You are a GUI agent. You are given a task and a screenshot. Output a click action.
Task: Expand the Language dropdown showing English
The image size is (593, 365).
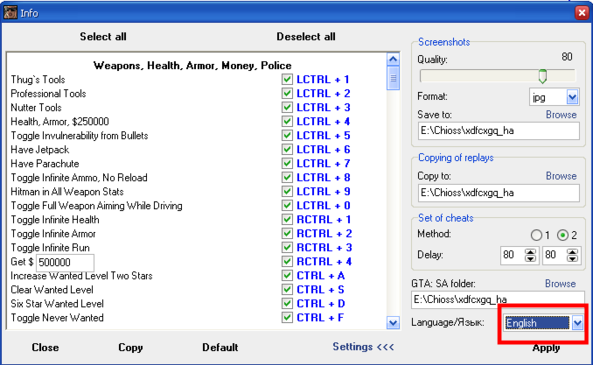click(577, 323)
